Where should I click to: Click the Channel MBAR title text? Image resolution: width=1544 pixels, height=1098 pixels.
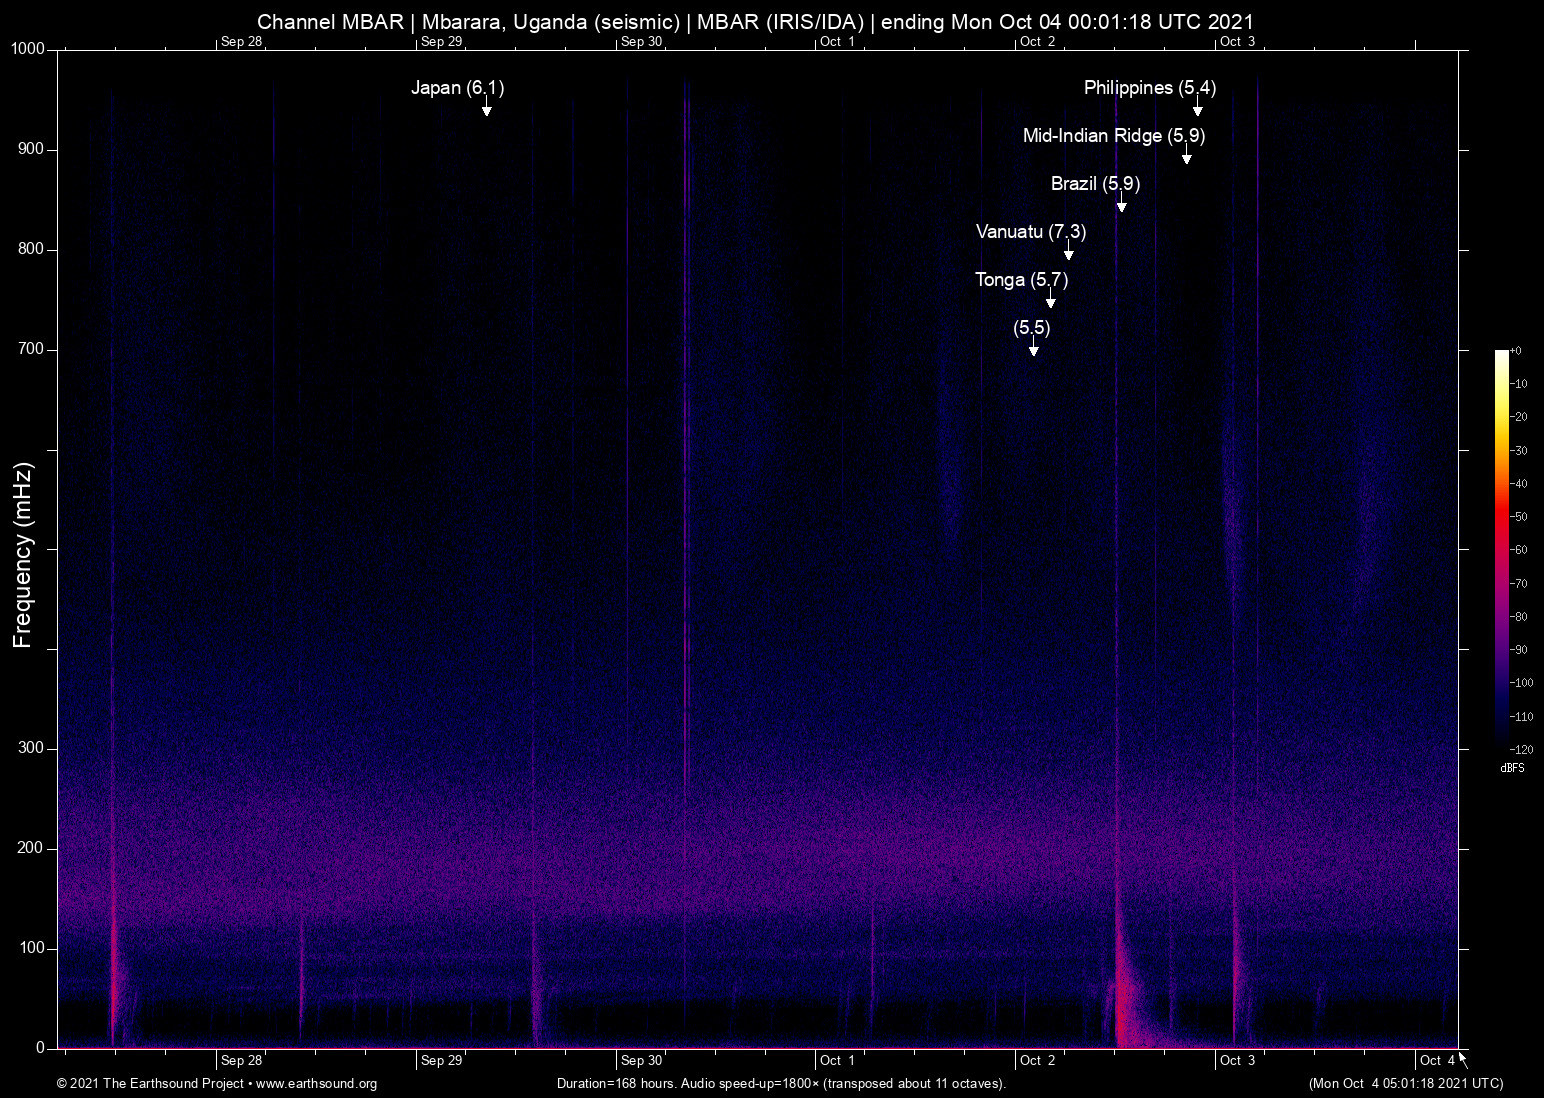pyautogui.click(x=333, y=21)
